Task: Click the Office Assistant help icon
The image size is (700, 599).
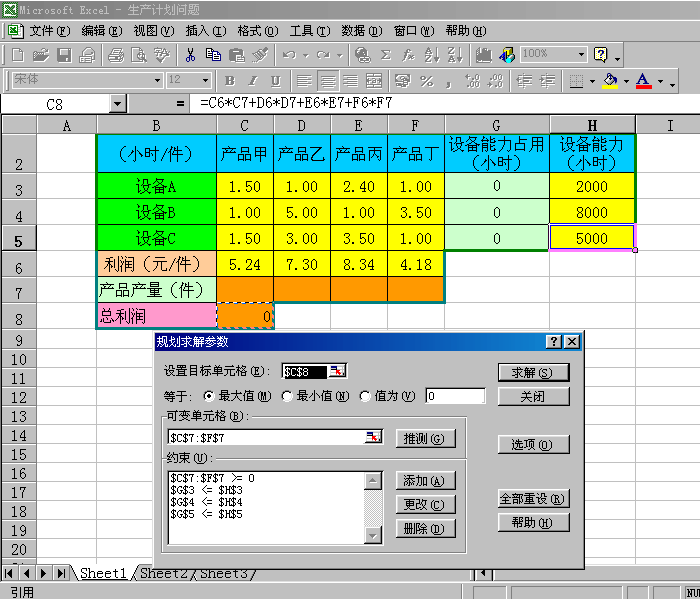Action: click(x=601, y=55)
